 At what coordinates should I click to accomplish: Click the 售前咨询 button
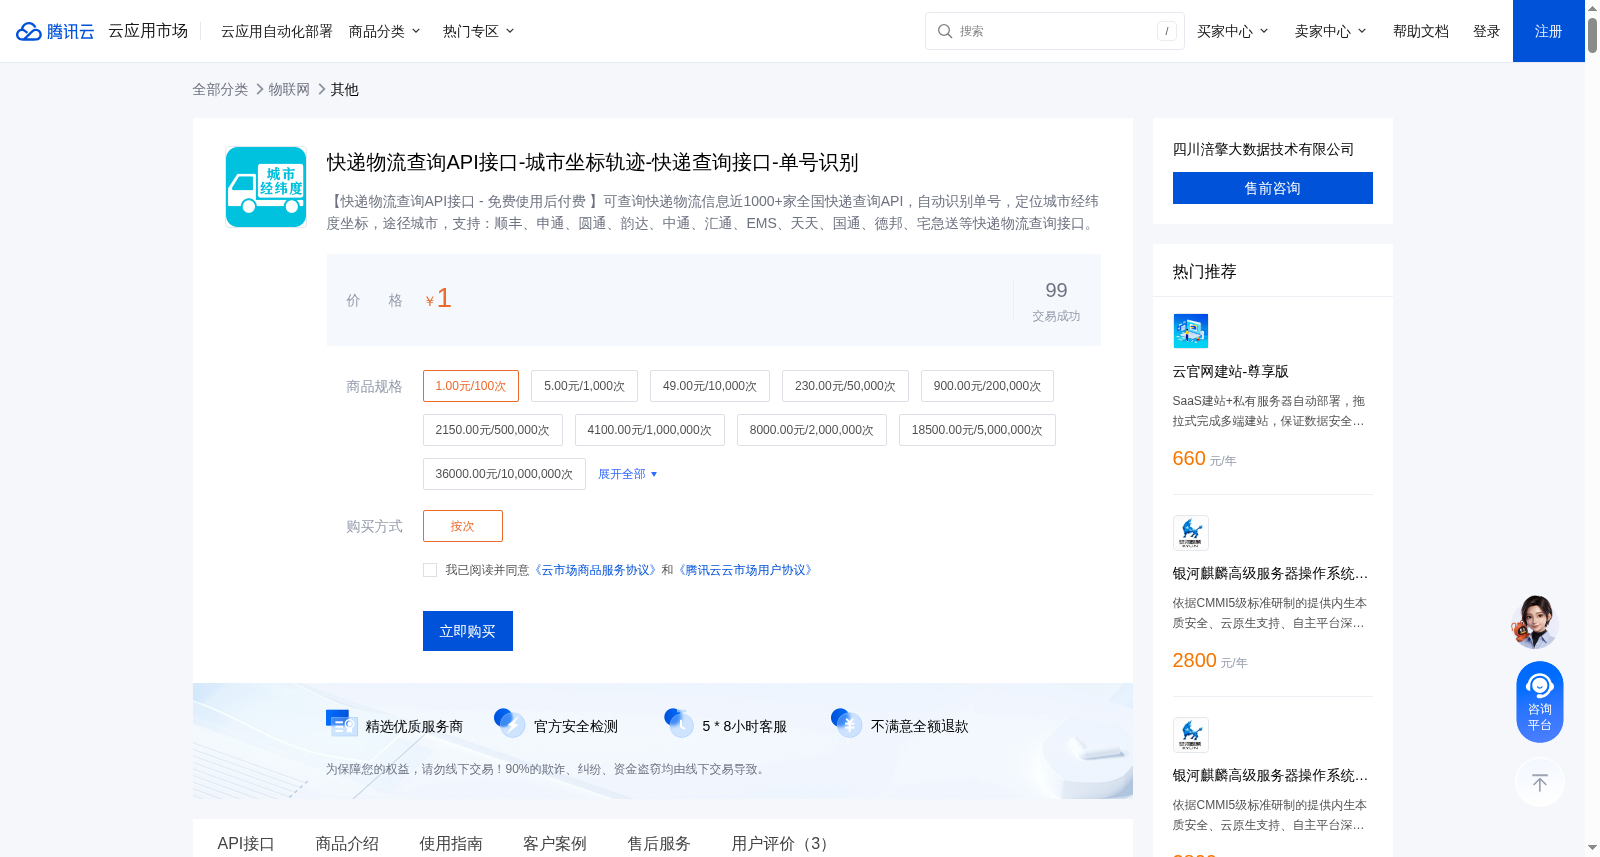[1273, 188]
